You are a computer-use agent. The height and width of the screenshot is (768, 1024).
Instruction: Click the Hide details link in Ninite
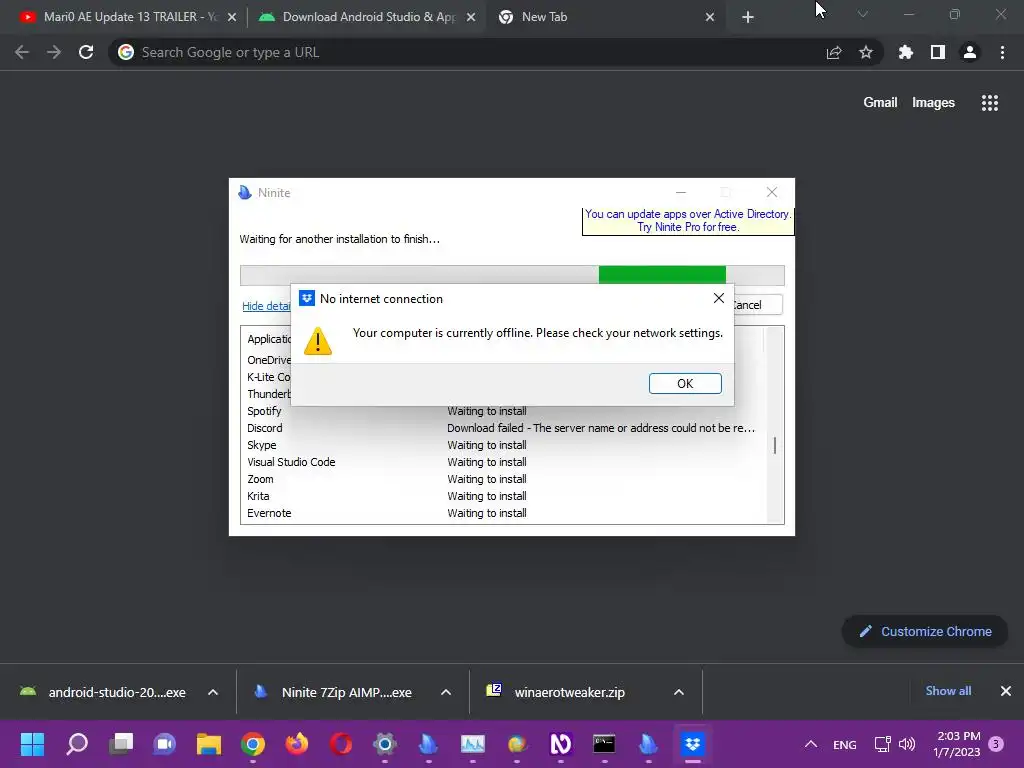266,306
